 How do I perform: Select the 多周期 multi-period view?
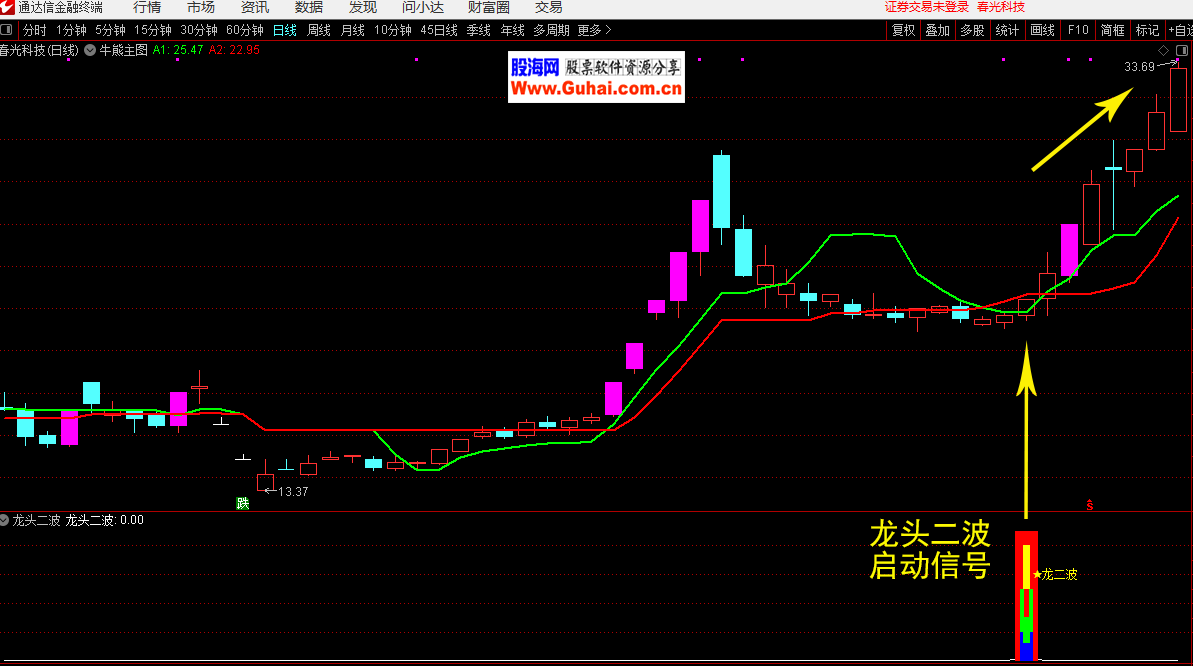[x=550, y=30]
